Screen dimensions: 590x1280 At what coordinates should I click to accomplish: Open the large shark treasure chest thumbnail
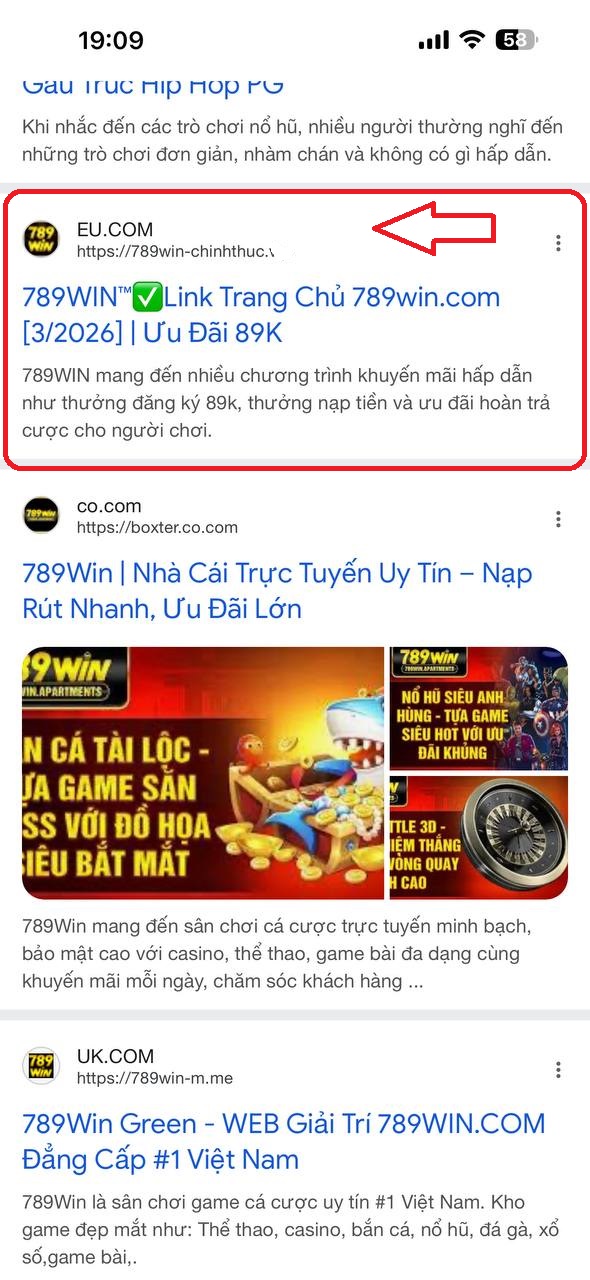(203, 773)
